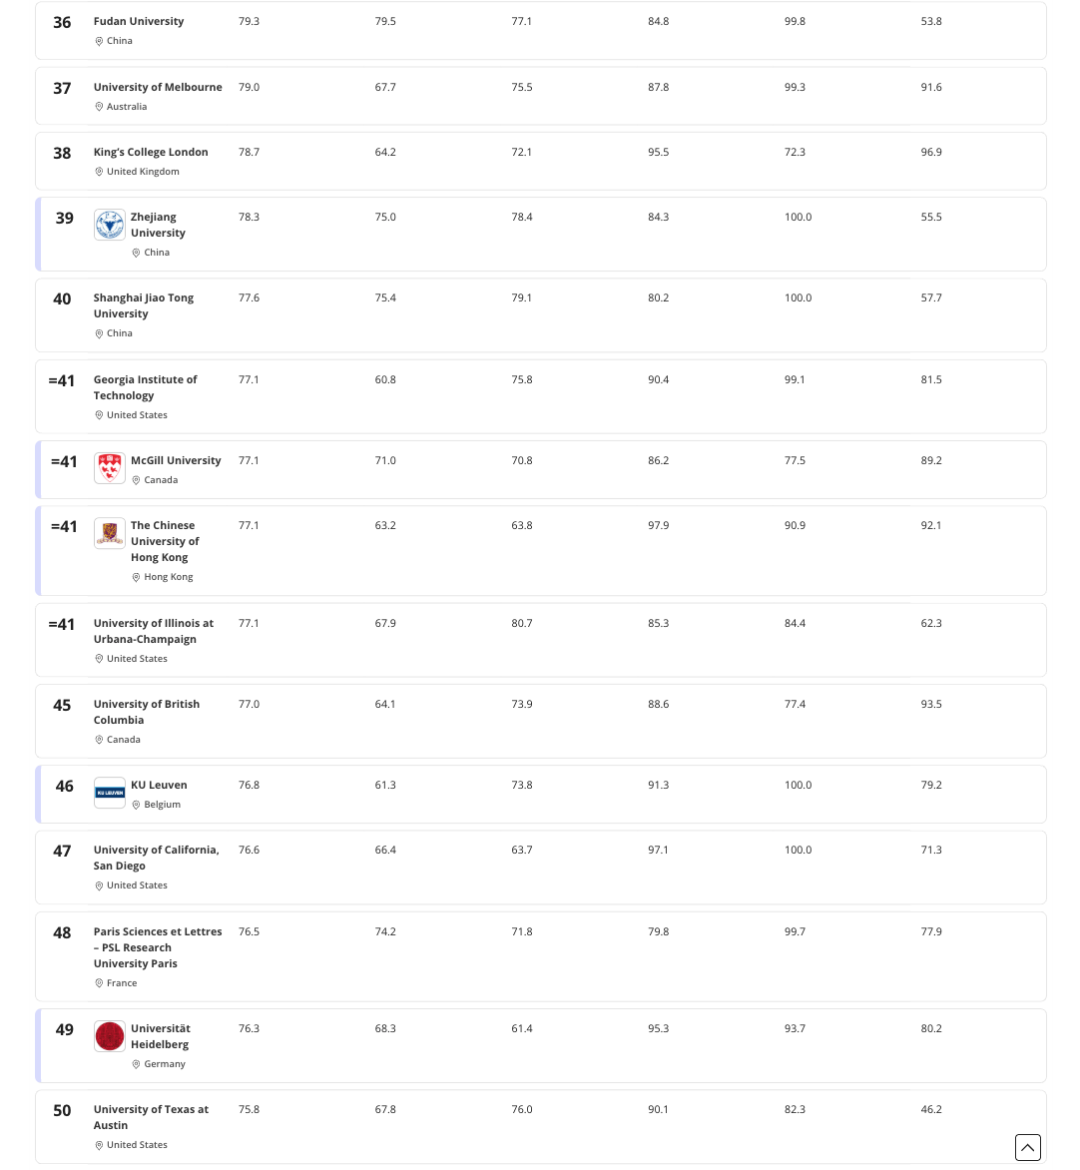This screenshot has height=1170, width=1080.
Task: Click the location pin next to Belgium
Action: (136, 805)
